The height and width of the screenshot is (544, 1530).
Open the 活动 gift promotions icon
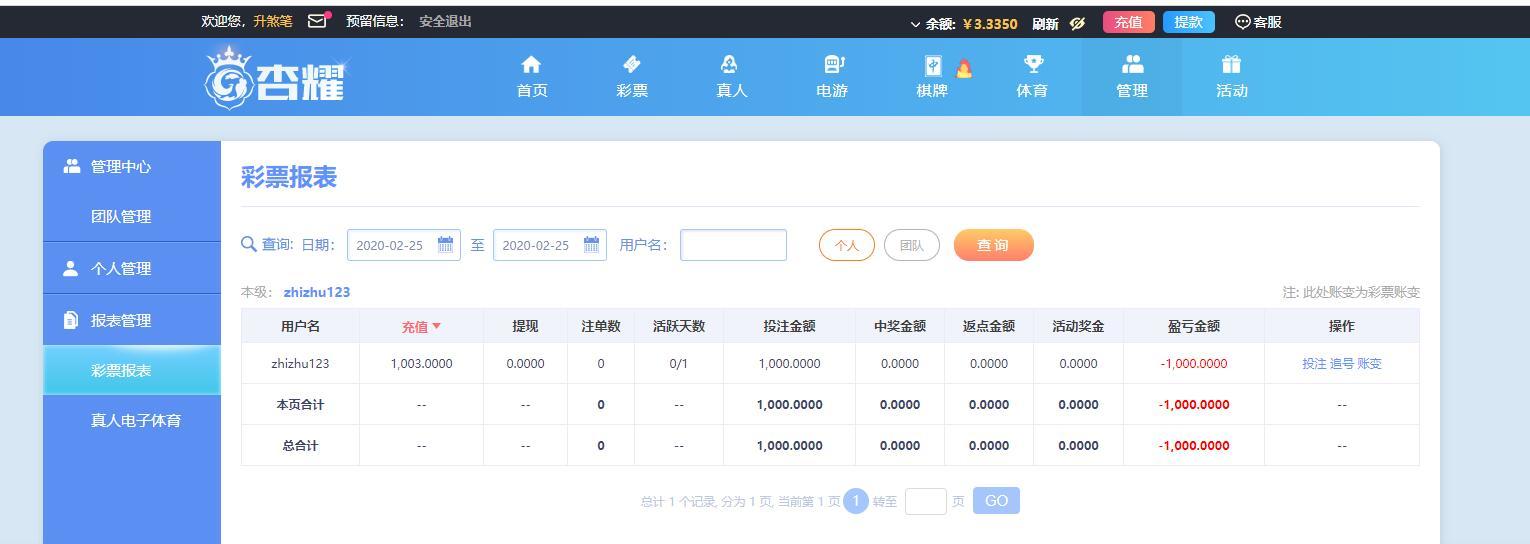tap(1231, 66)
